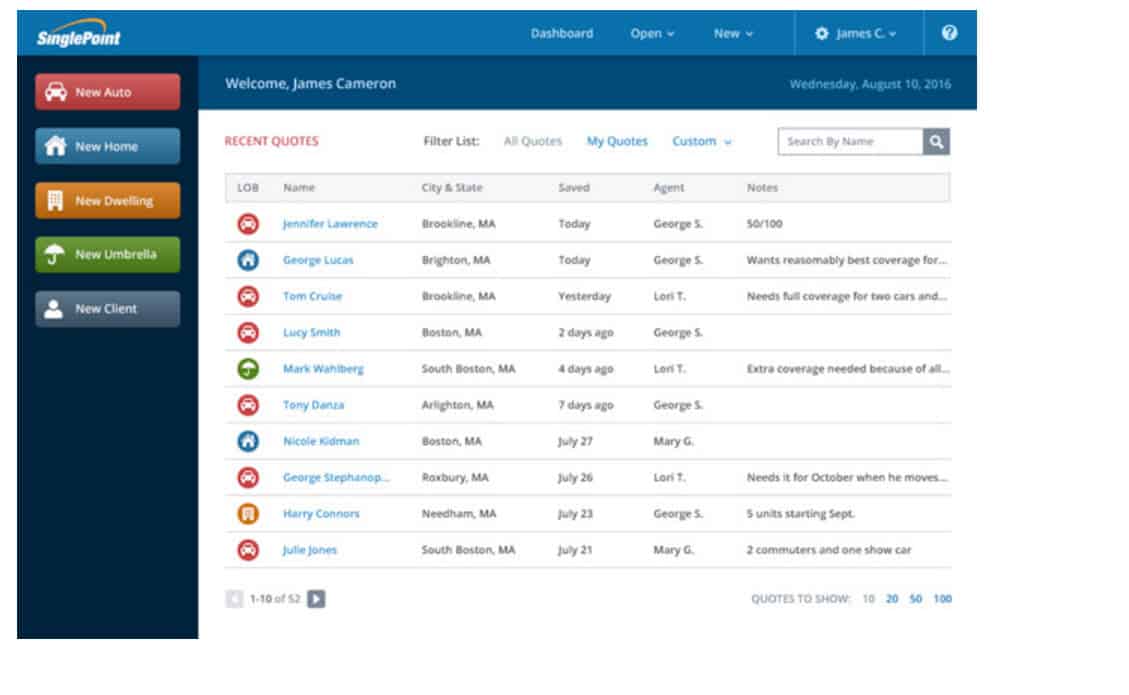Start a New Home quote

coord(107,146)
